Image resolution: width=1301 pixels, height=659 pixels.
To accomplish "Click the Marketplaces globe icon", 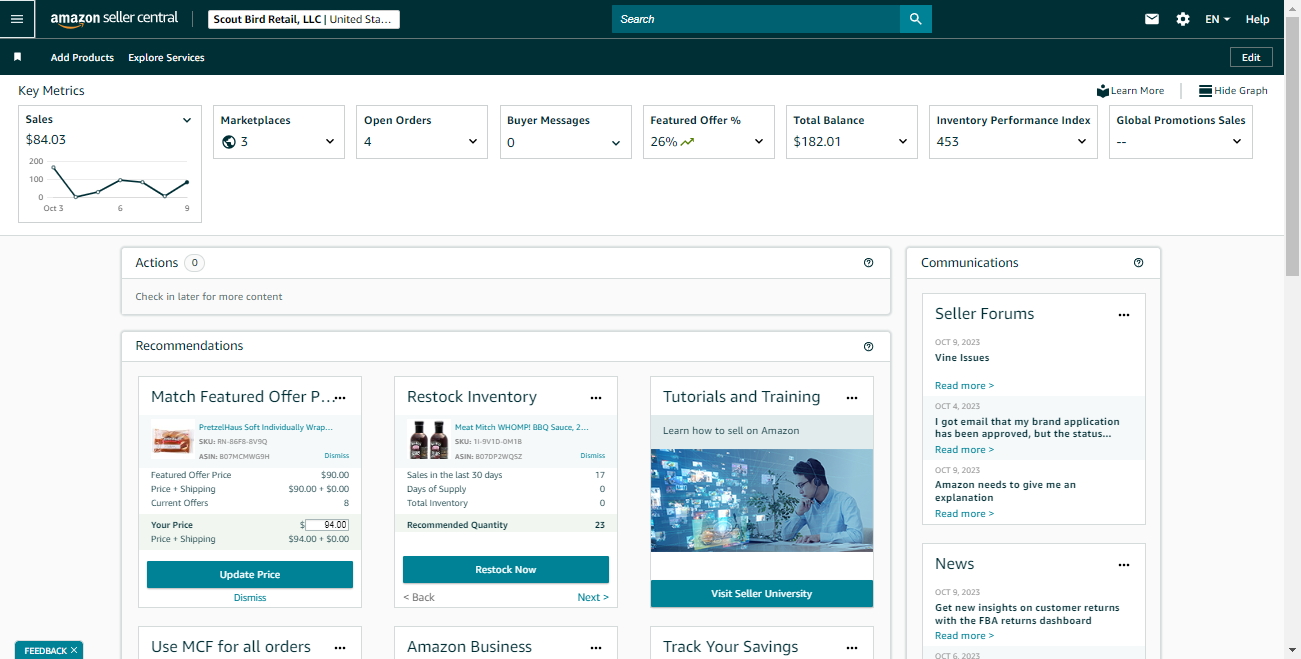I will (229, 141).
